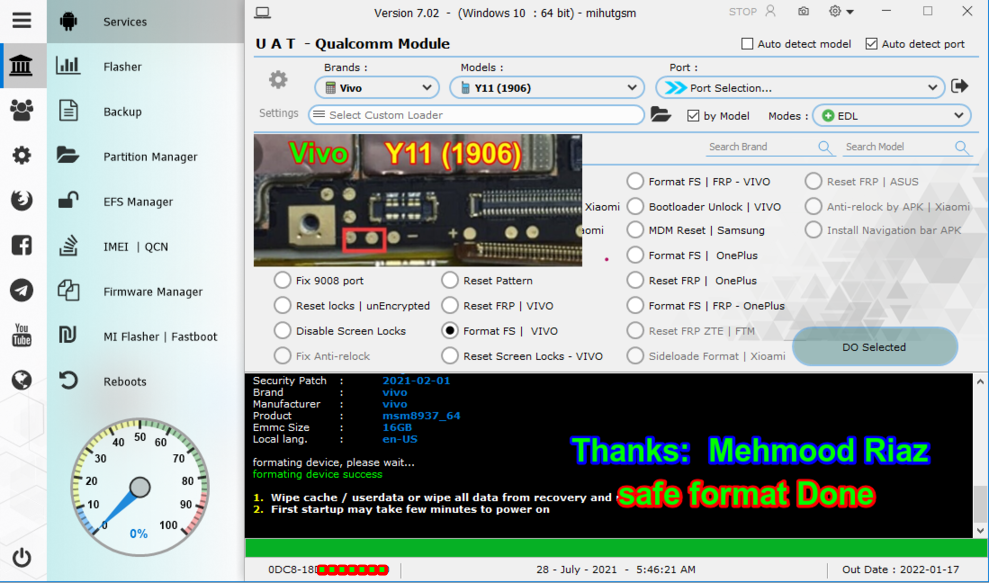Click the log scrollbar up arrow
This screenshot has height=583, width=989.
(x=980, y=381)
